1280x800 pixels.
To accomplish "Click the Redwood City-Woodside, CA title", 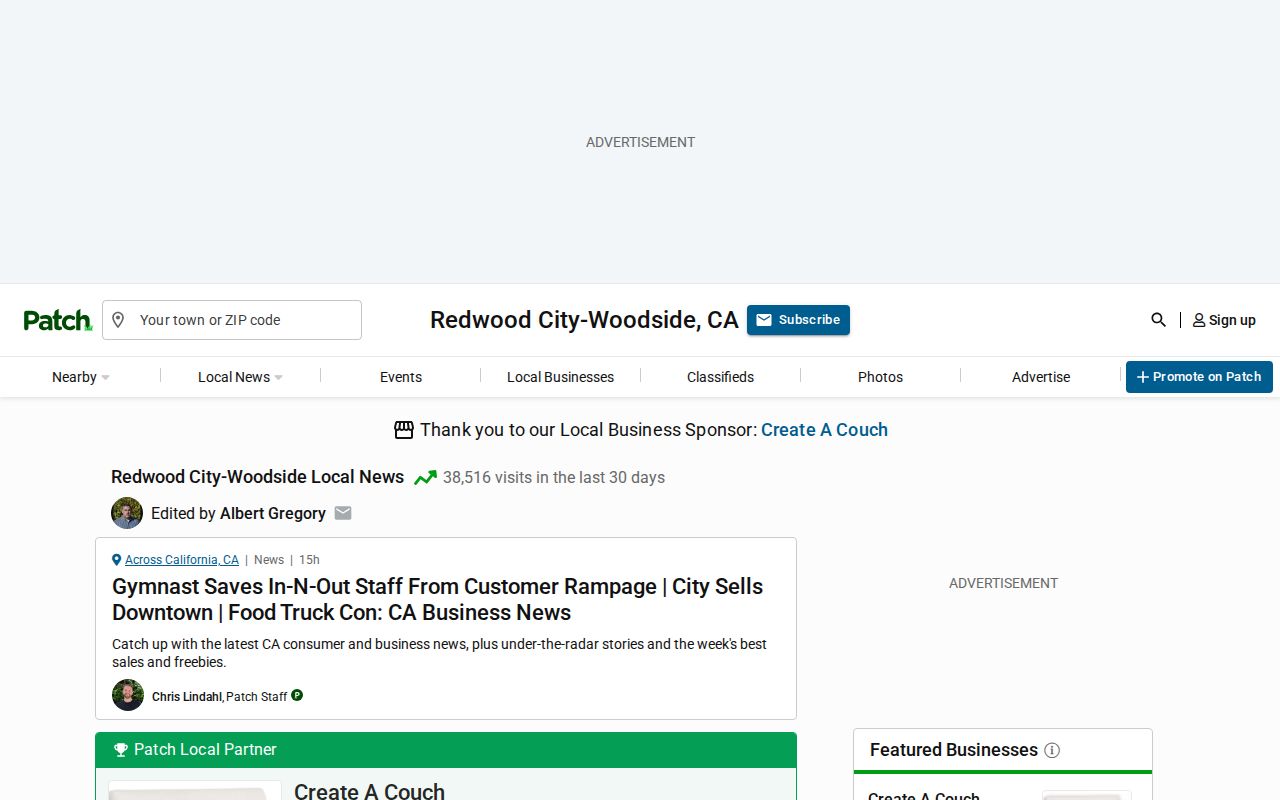I will pyautogui.click(x=584, y=320).
